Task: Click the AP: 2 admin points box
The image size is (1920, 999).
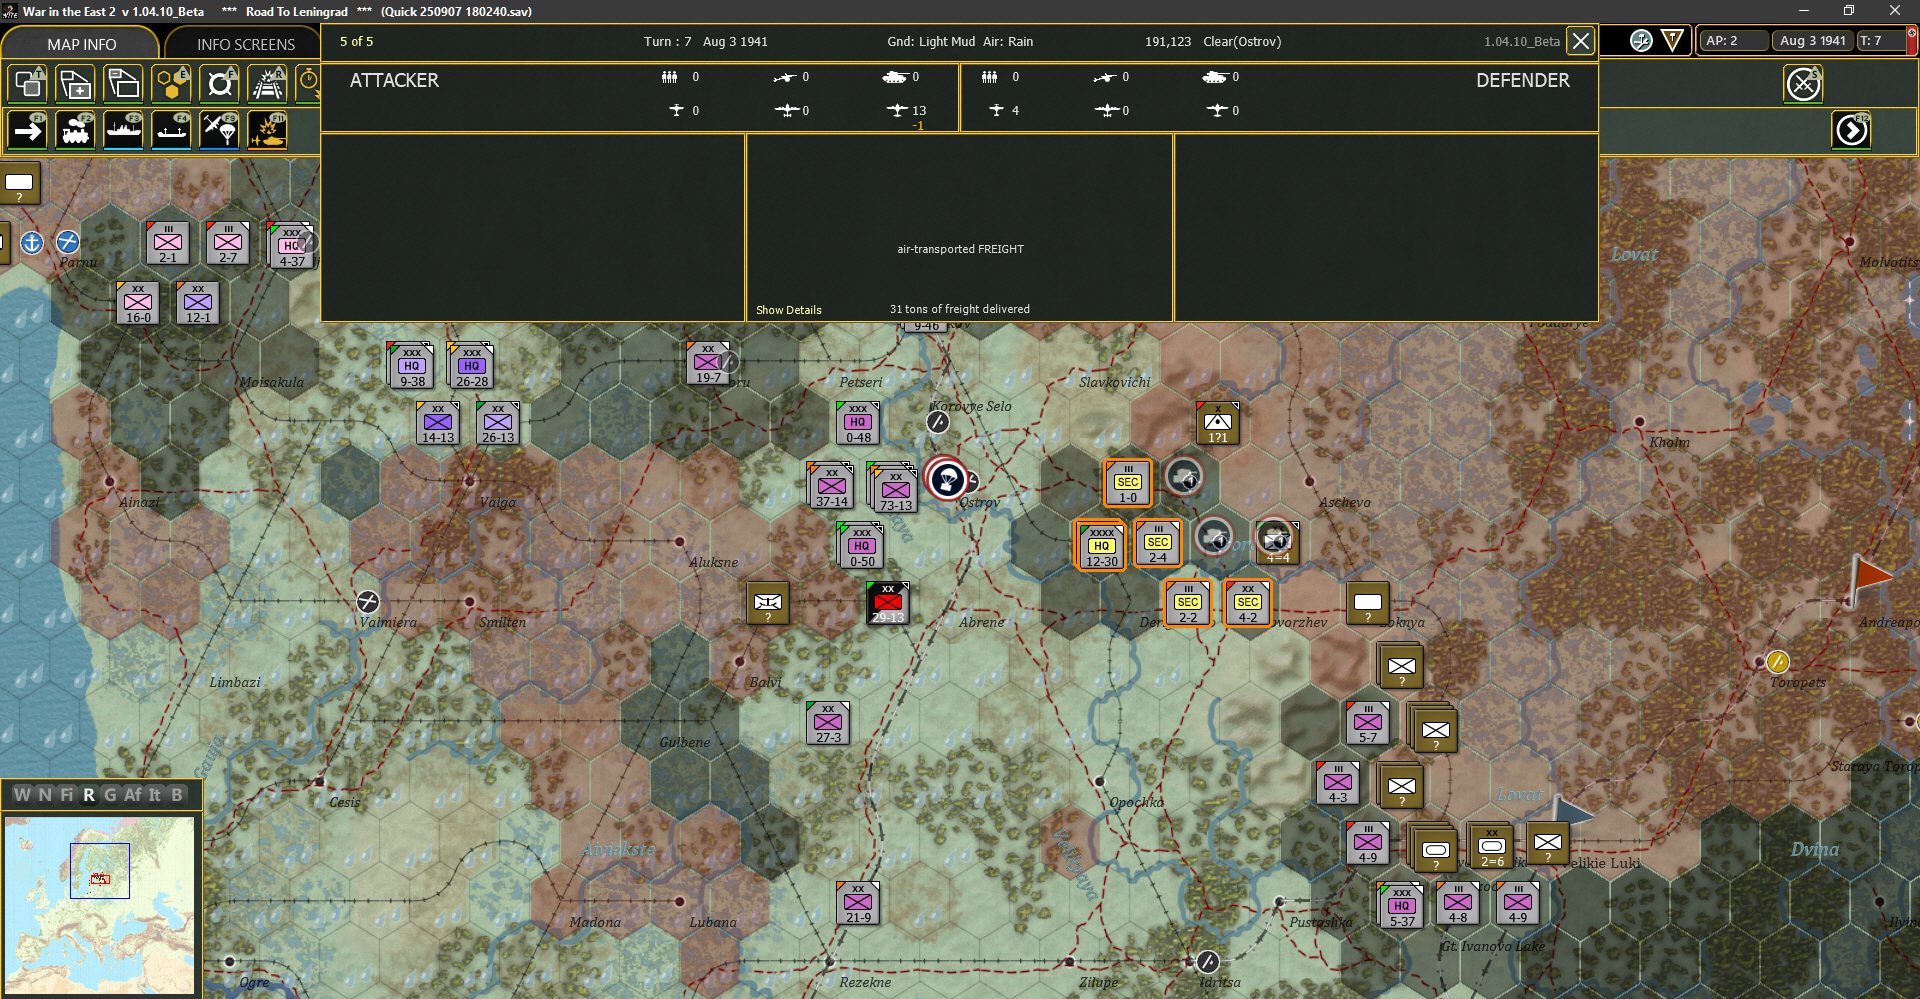Action: (1732, 41)
